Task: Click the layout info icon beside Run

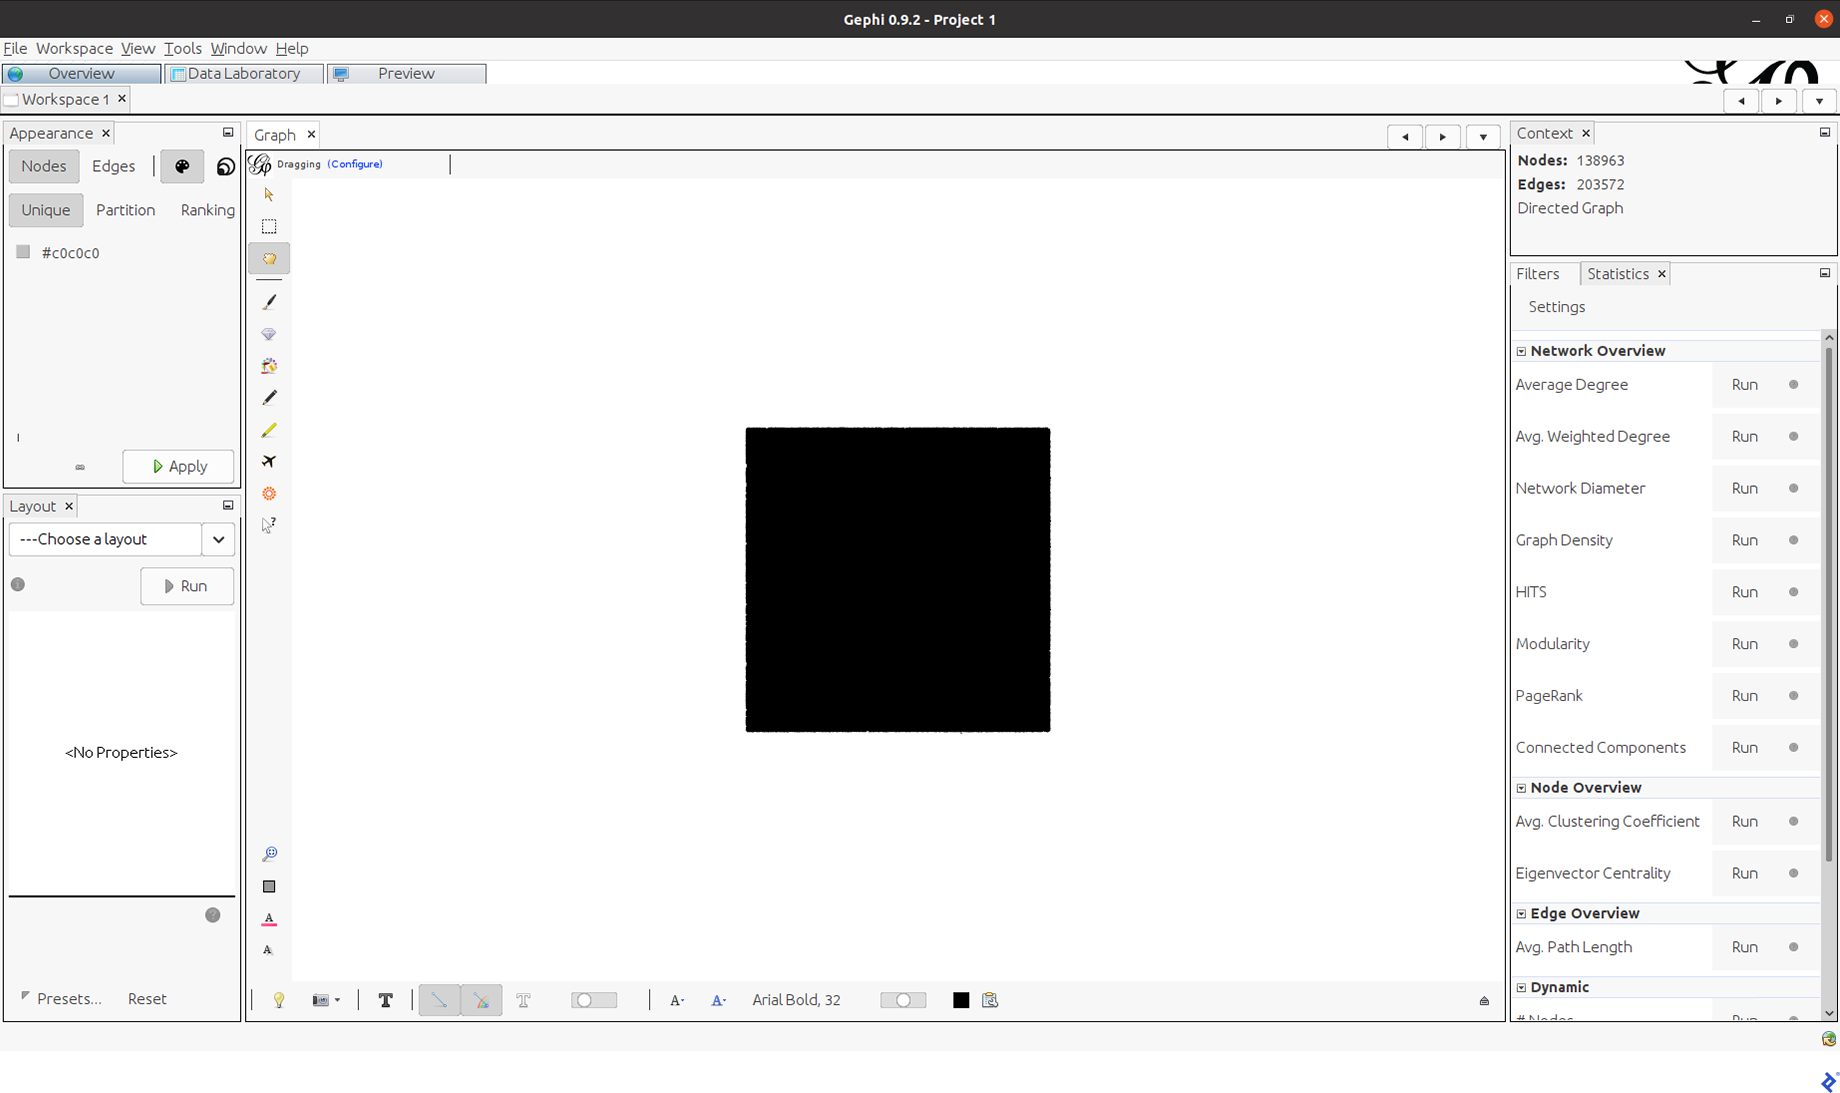Action: (x=18, y=585)
